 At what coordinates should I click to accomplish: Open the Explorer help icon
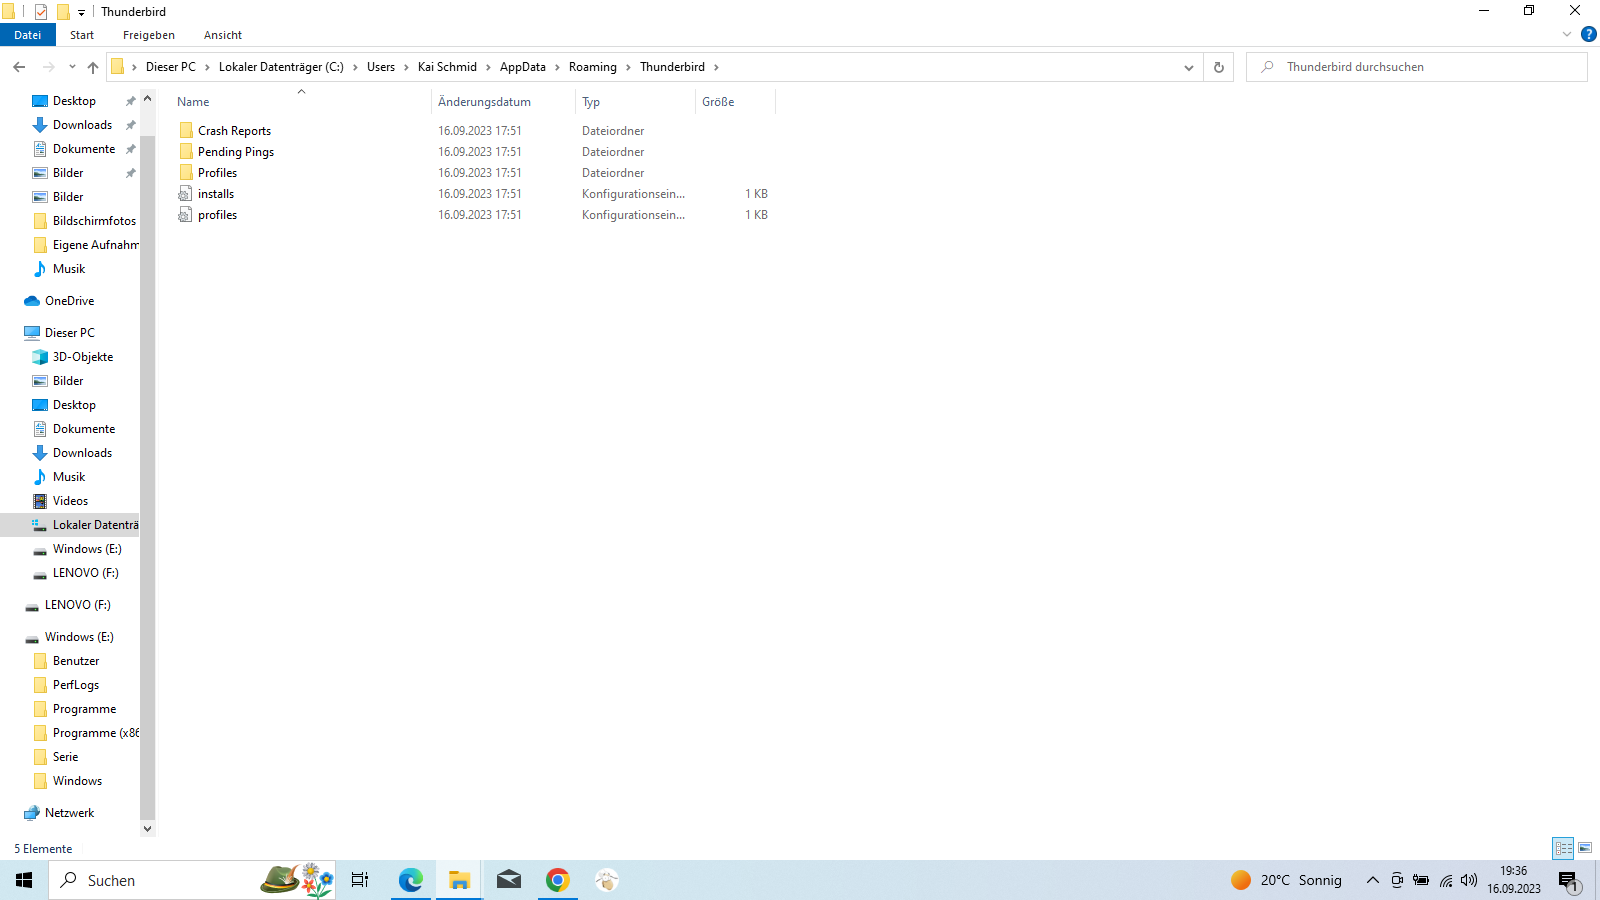click(1588, 34)
